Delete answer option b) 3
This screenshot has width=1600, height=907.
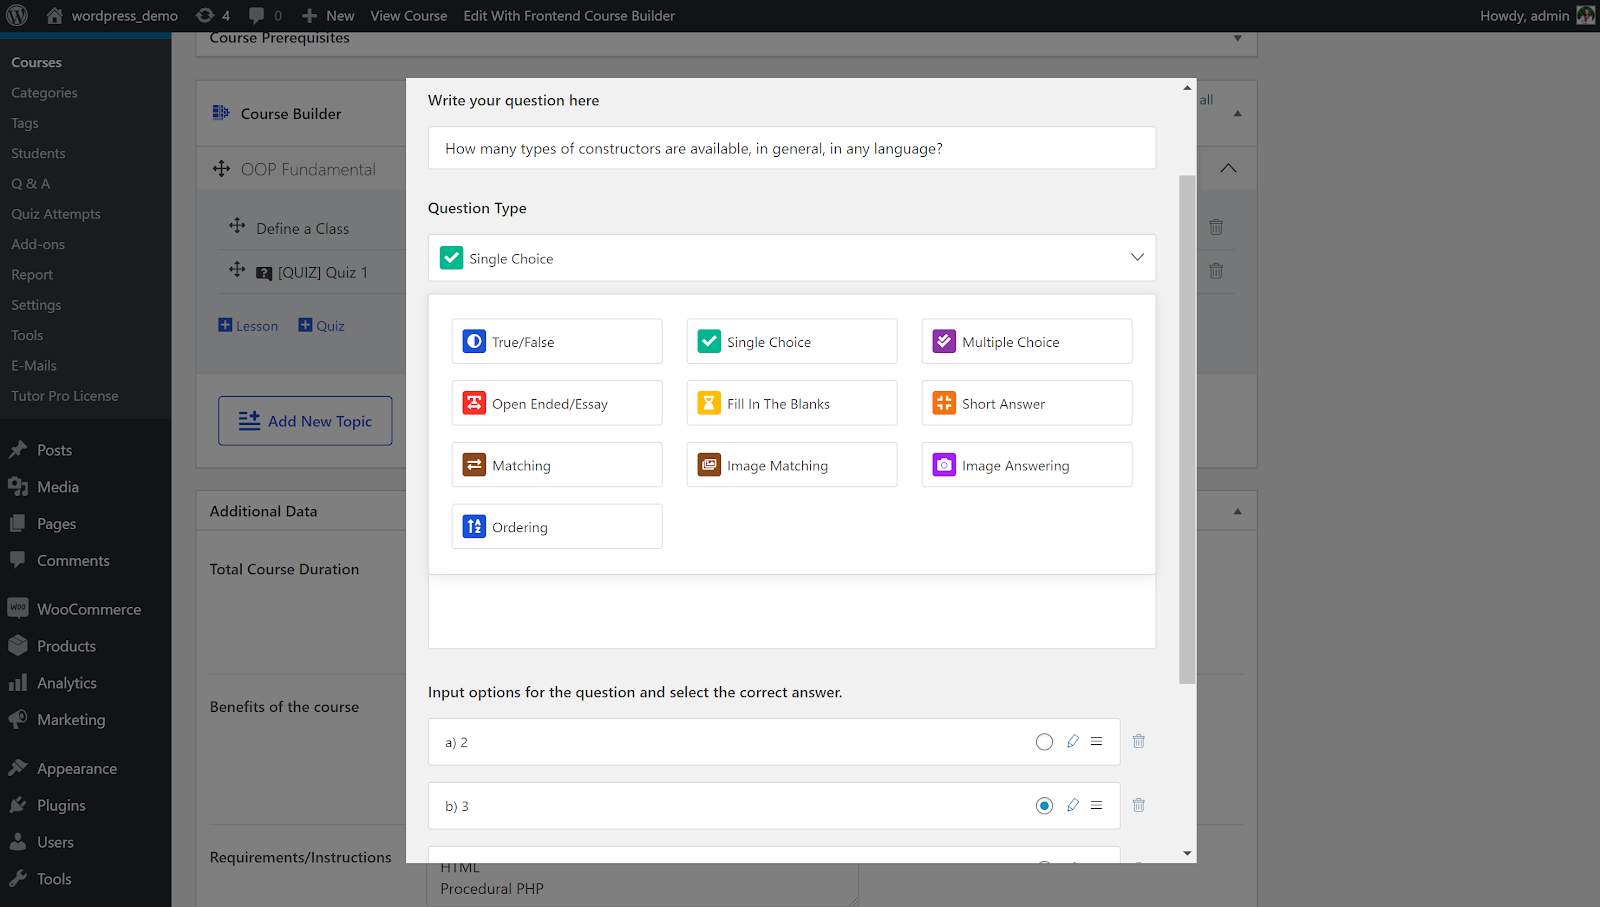point(1139,806)
